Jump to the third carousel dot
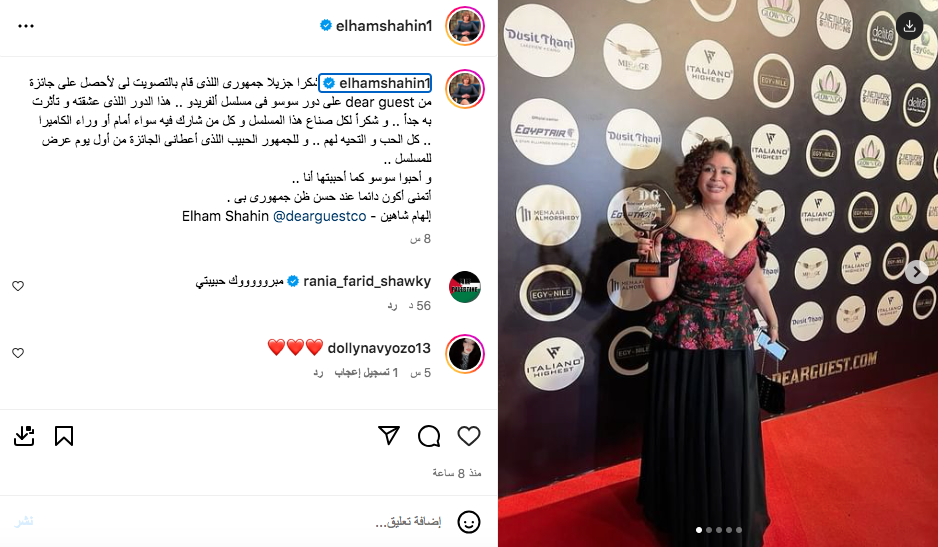938x547 pixels. [719, 530]
